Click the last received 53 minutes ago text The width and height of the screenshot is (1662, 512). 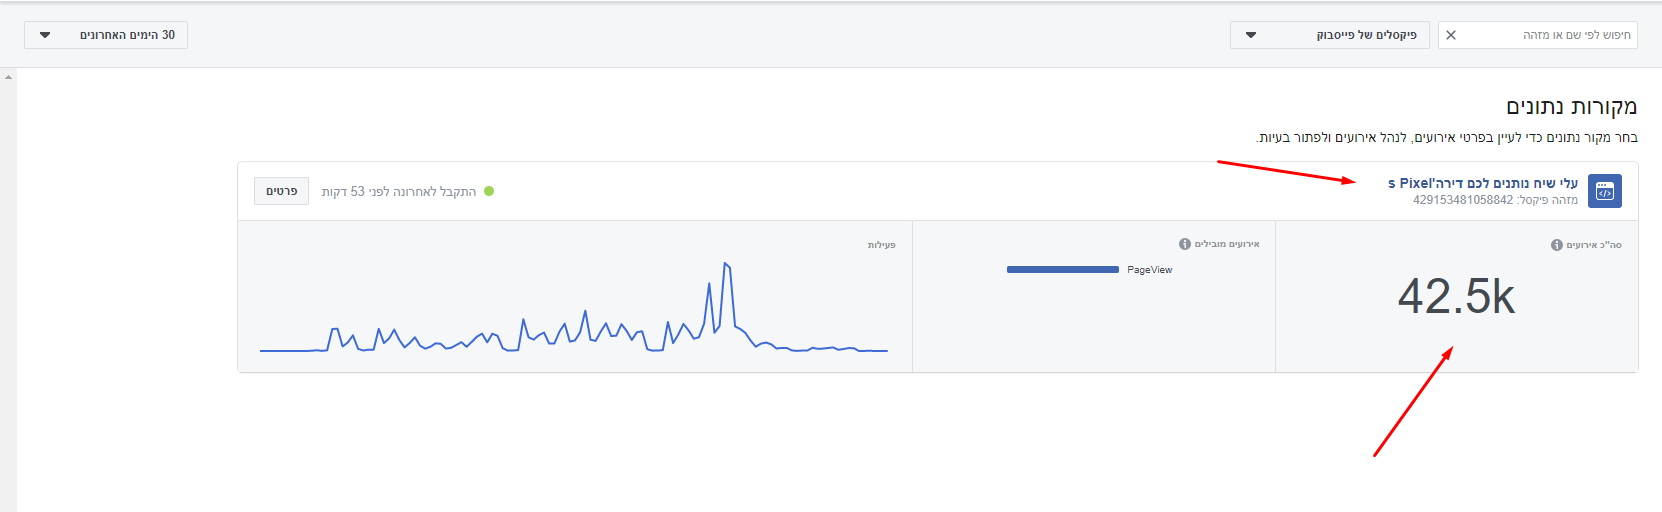(x=398, y=191)
